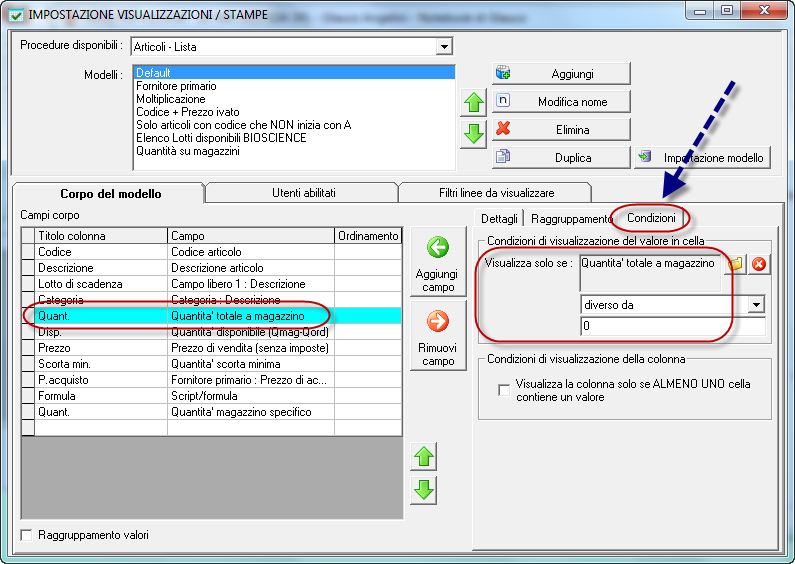
Task: Click the Ordinamento column header
Action: tap(368, 236)
